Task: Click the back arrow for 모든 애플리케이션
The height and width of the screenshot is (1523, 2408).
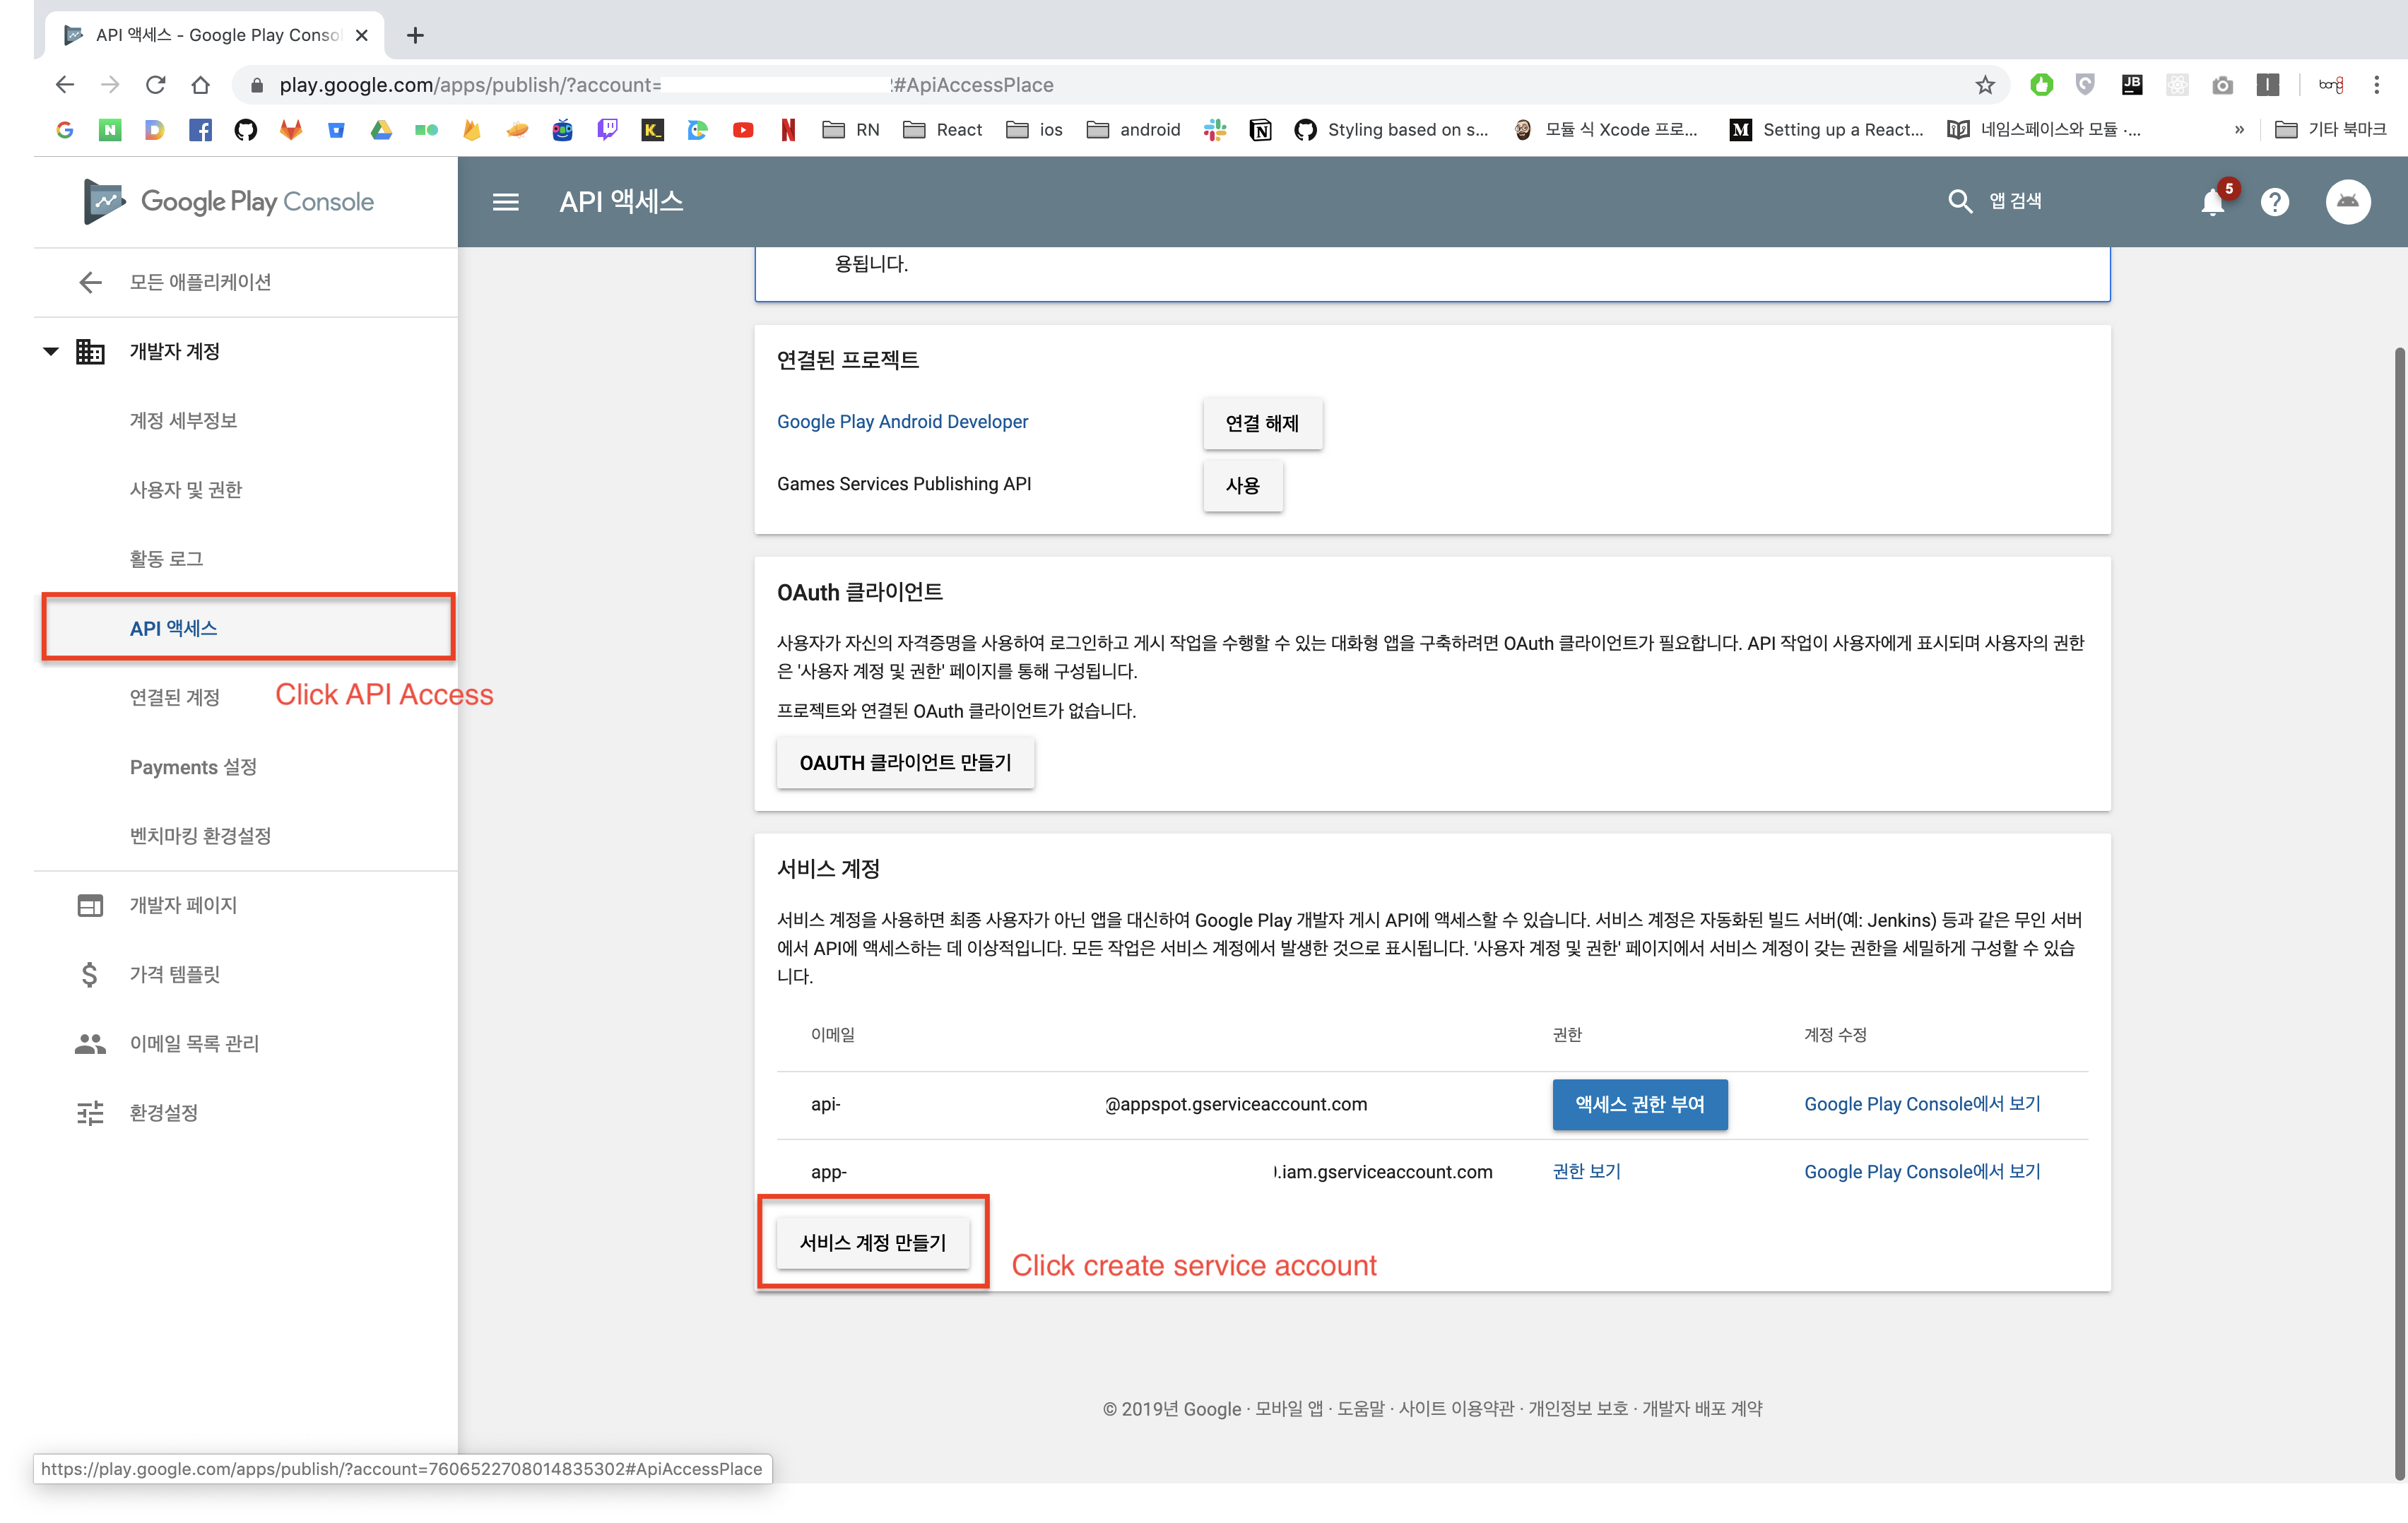Action: 90,282
